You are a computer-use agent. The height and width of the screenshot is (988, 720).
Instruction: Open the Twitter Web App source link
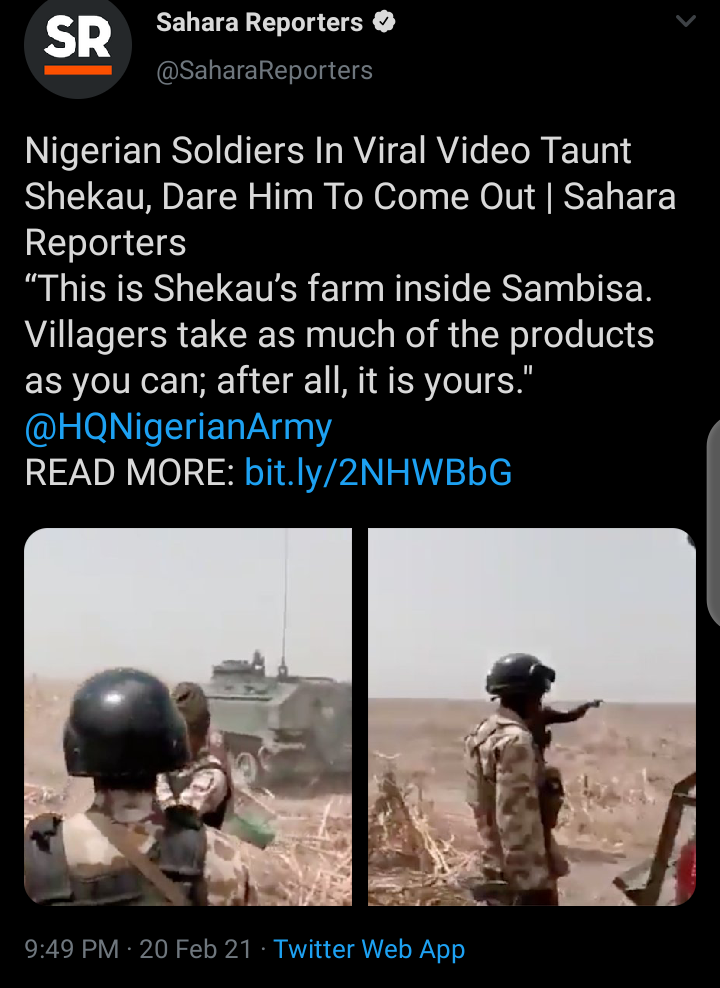(369, 950)
